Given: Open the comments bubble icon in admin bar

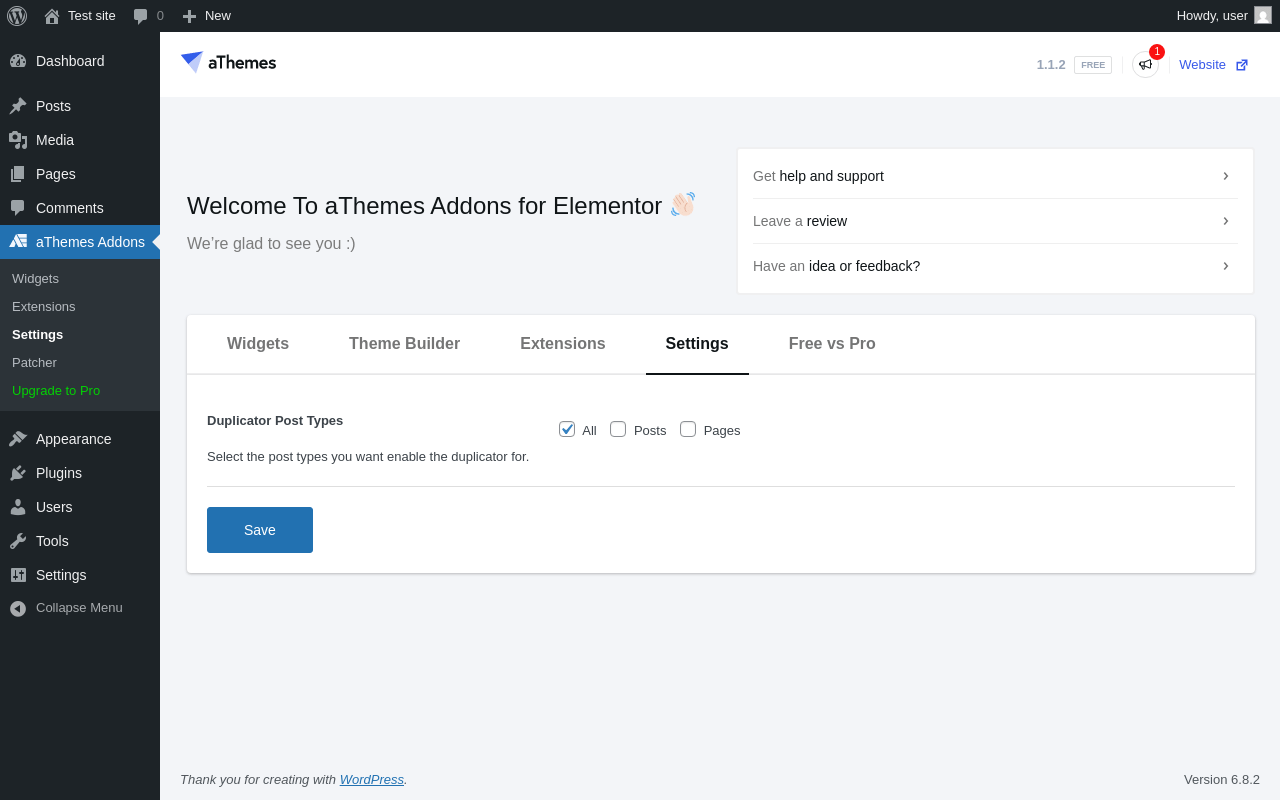Looking at the screenshot, I should (141, 16).
